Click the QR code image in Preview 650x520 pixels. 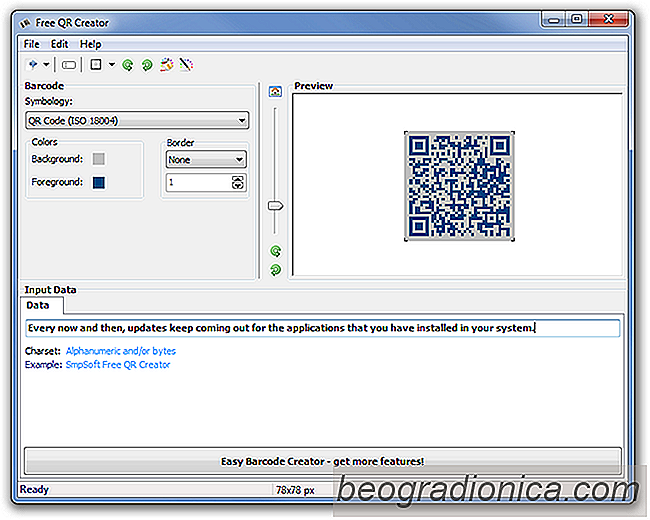pos(459,186)
